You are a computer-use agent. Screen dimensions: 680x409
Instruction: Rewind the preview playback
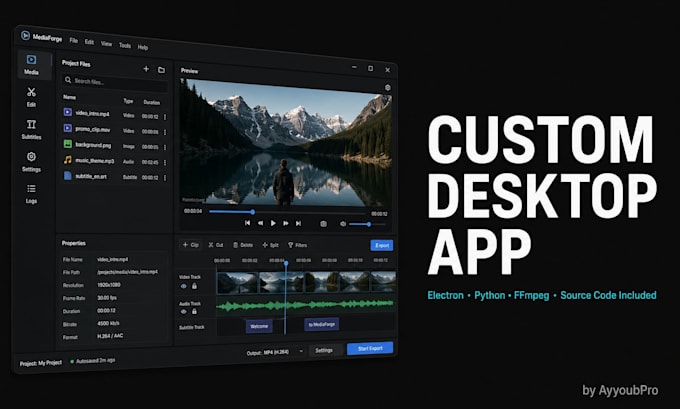pyautogui.click(x=260, y=223)
